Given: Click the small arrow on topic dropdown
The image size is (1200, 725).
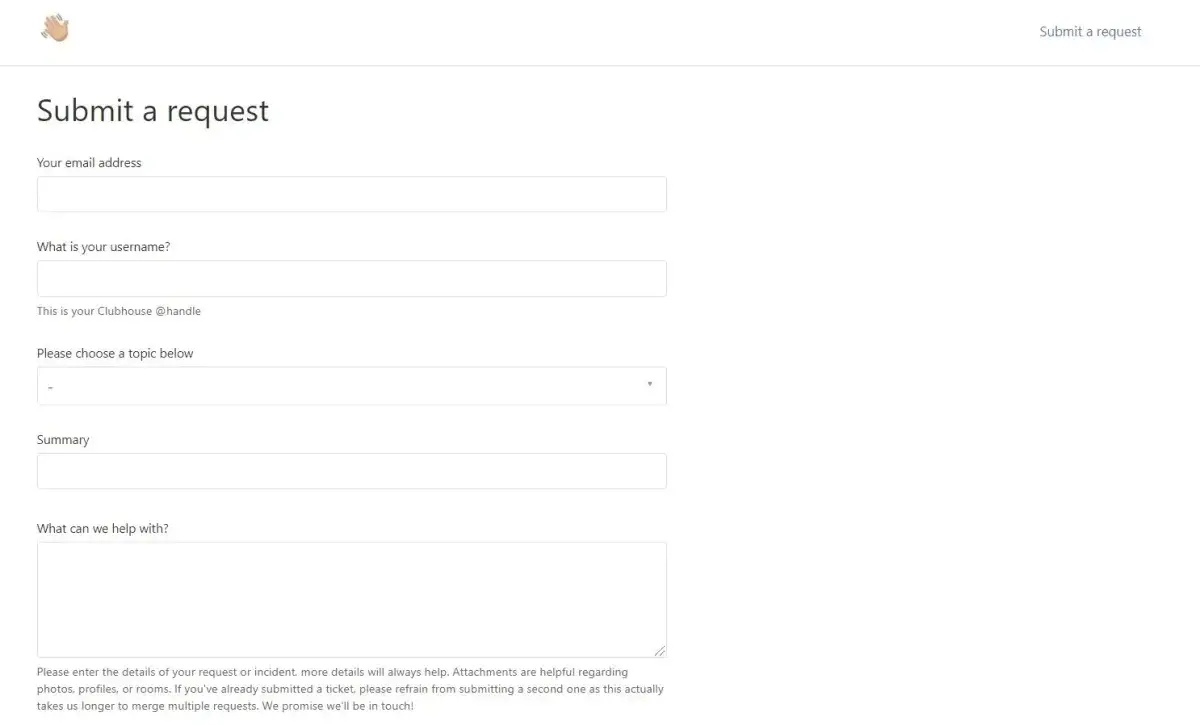Looking at the screenshot, I should pos(650,384).
